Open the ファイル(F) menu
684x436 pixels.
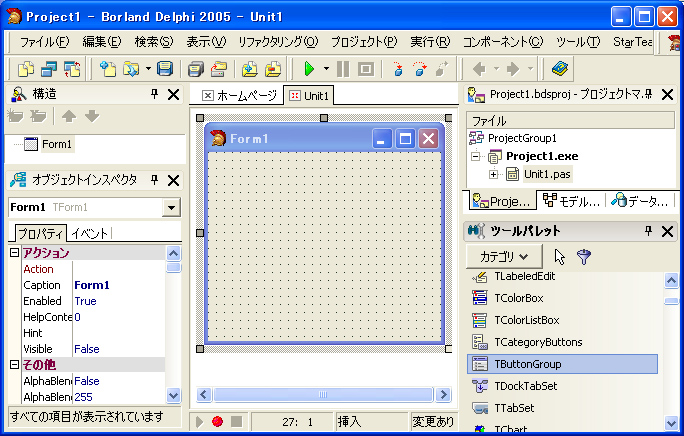(44, 41)
